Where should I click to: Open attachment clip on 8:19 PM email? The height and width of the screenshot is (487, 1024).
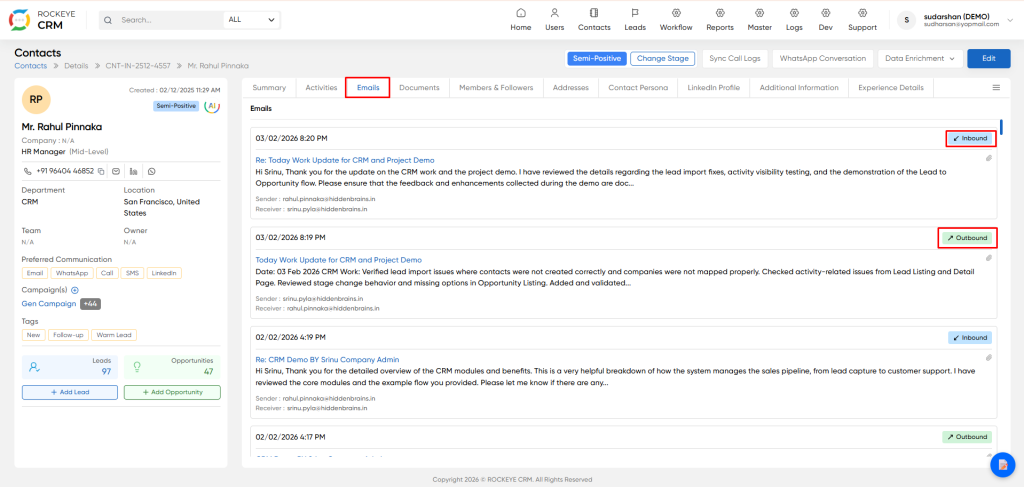tap(989, 258)
